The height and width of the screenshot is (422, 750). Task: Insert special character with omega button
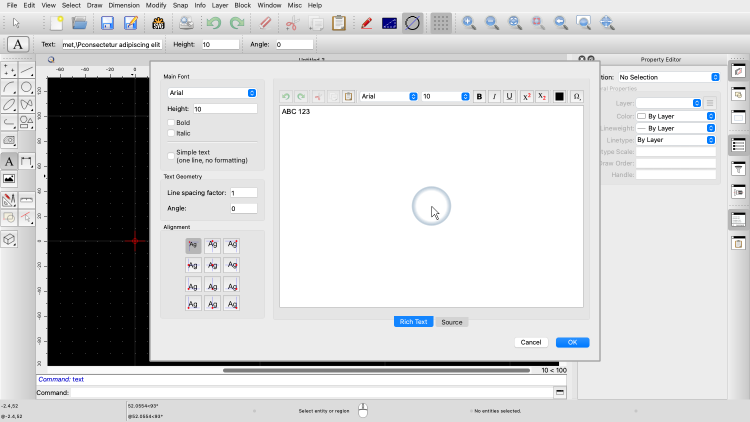pyautogui.click(x=576, y=97)
